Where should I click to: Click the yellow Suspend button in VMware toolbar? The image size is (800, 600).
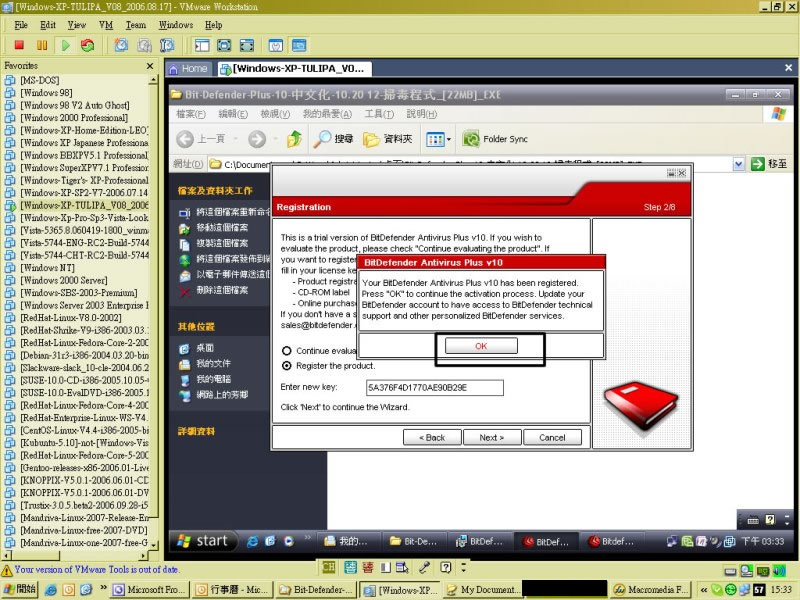tap(42, 45)
